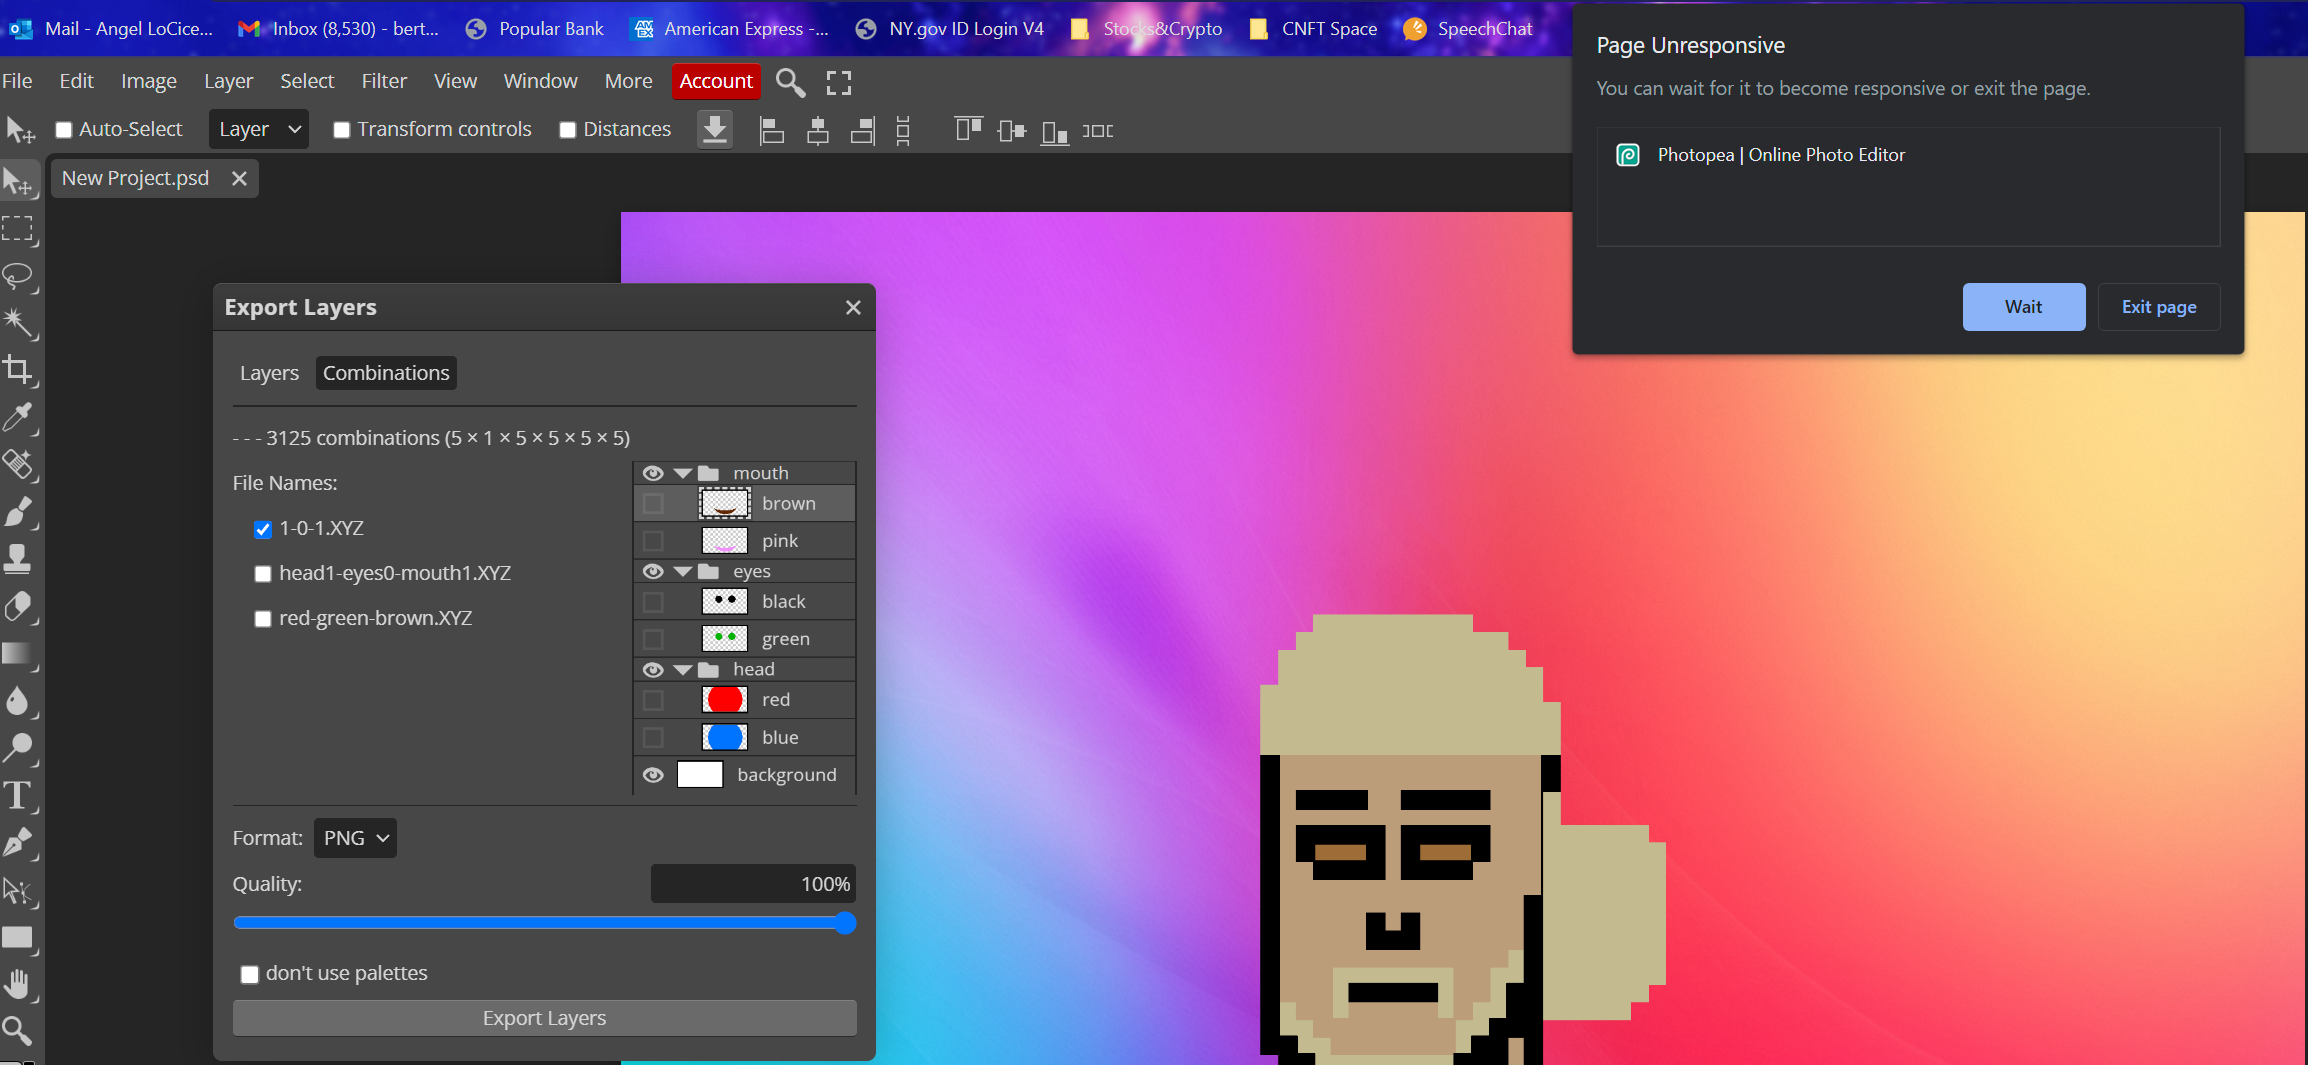
Task: Open the Filter menu
Action: [x=384, y=81]
